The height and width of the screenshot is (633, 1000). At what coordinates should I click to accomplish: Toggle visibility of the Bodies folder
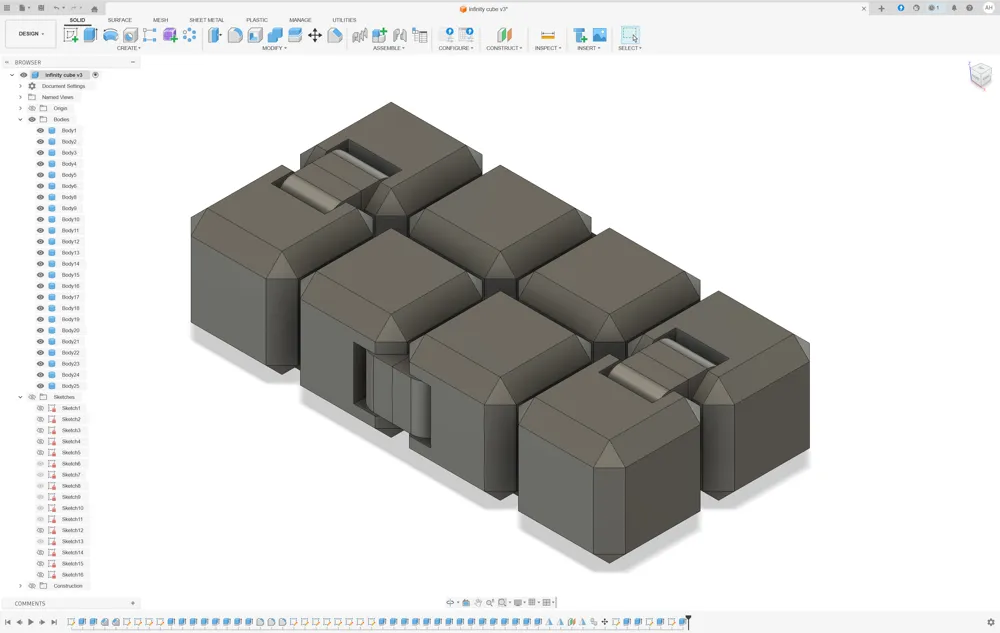(32, 119)
